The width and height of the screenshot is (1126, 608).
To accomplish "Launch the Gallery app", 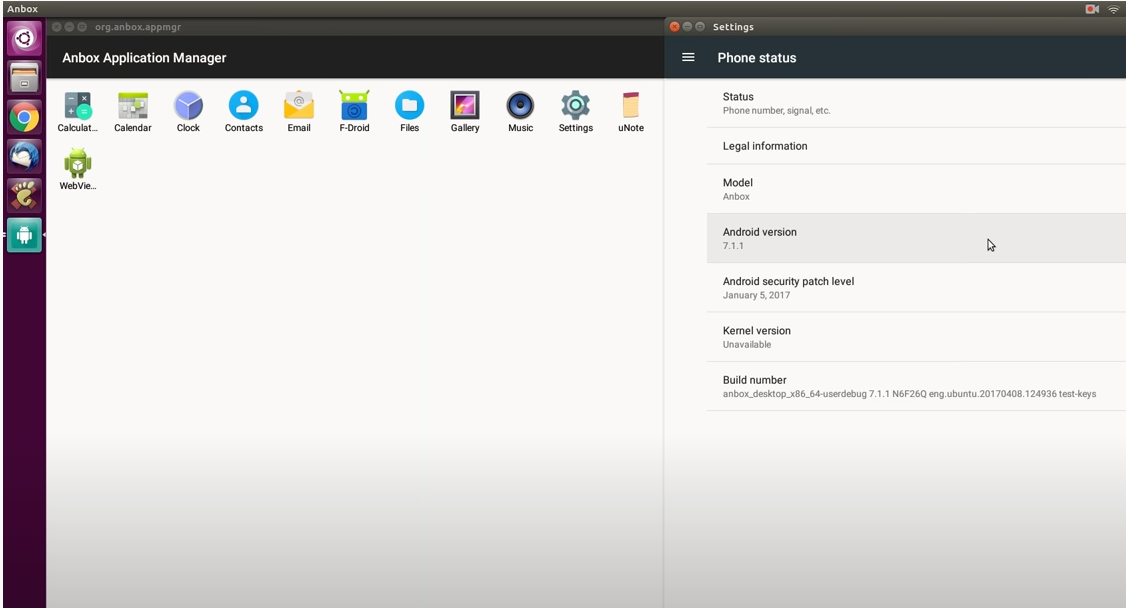I will [x=465, y=107].
